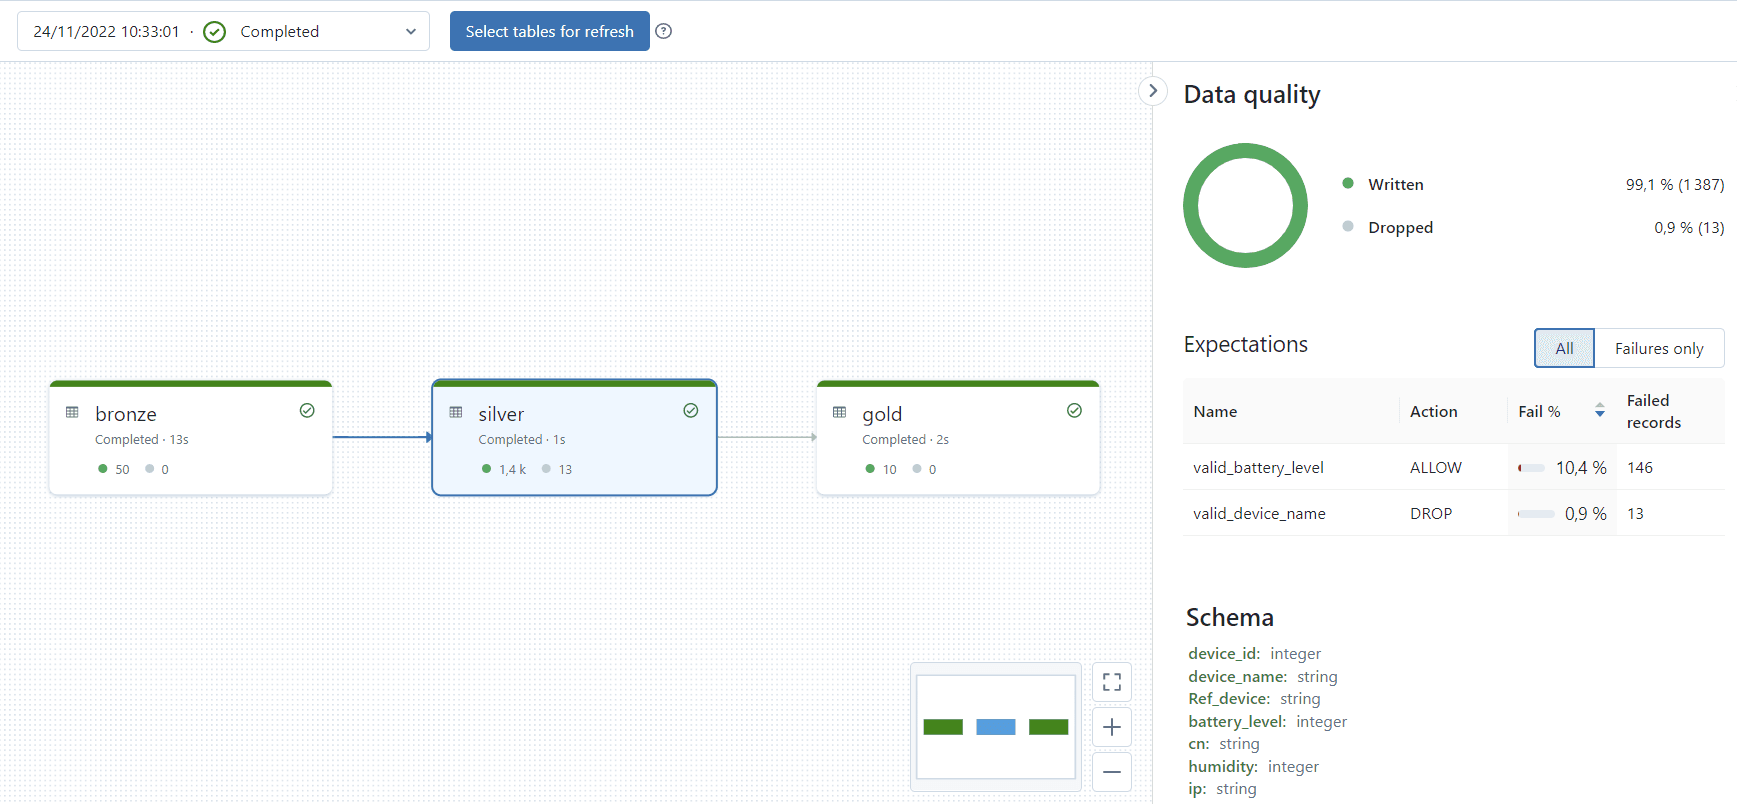Screen dimensions: 1737x804
Task: Click the pipeline minimap thumbnail
Action: coord(995,727)
